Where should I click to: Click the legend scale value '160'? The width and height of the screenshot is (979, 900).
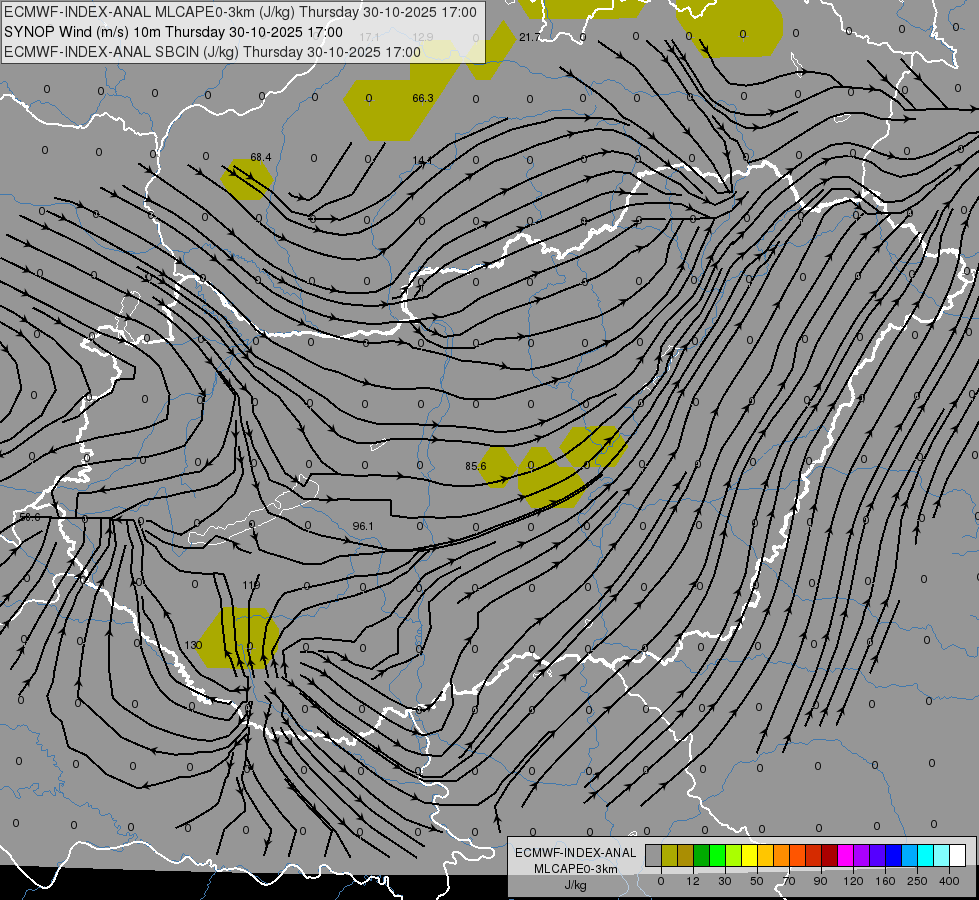coord(885,881)
